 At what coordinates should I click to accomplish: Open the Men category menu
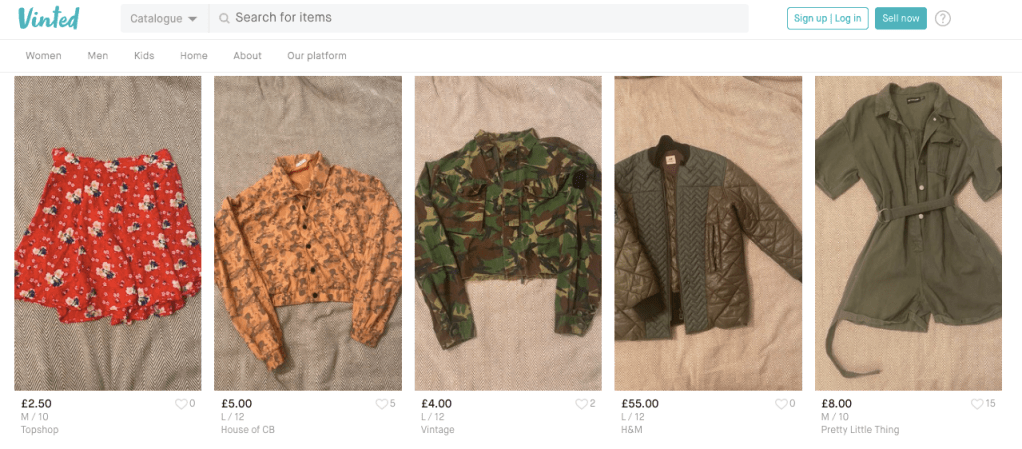tap(98, 56)
